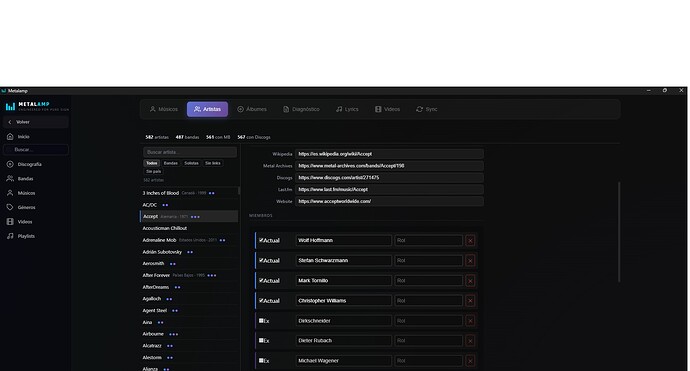Click the Inicio home icon
This screenshot has height=371, width=690.
click(10, 136)
